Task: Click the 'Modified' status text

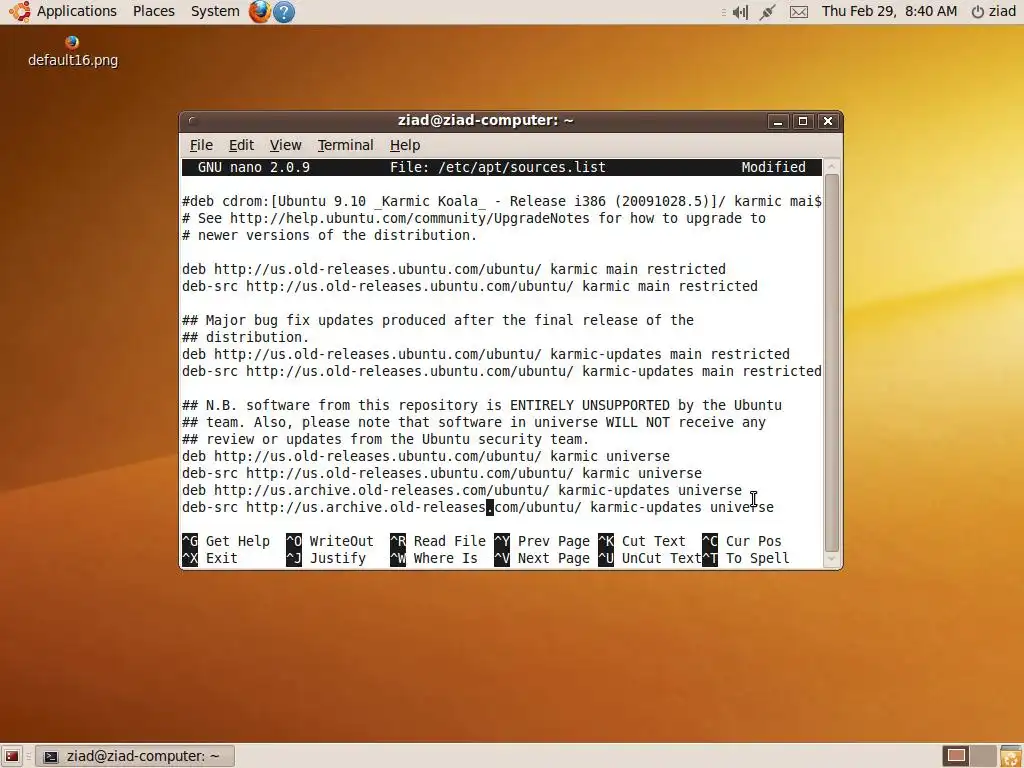Action: [x=773, y=167]
